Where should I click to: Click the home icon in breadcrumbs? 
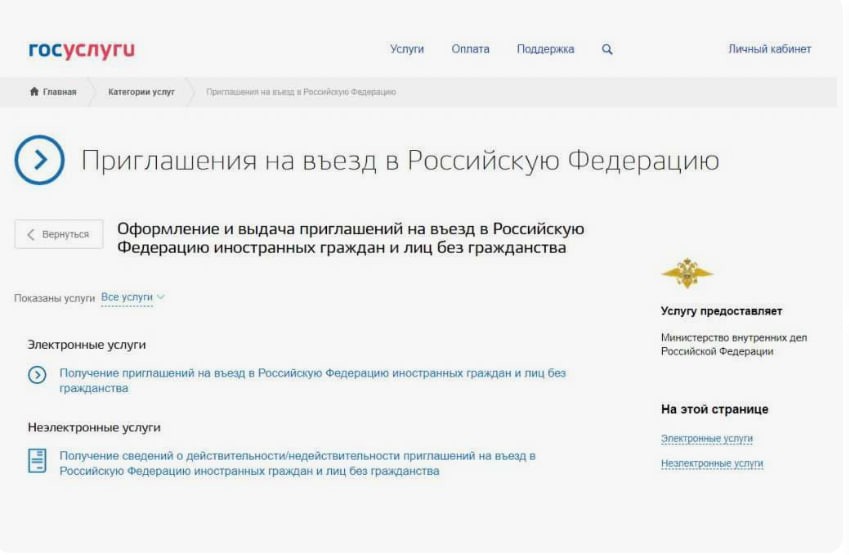coord(35,92)
